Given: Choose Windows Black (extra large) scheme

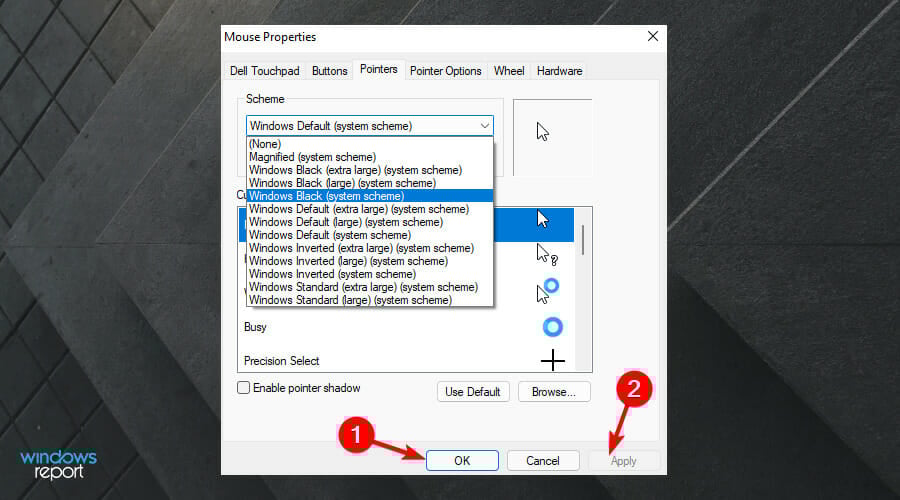Looking at the screenshot, I should 370,170.
